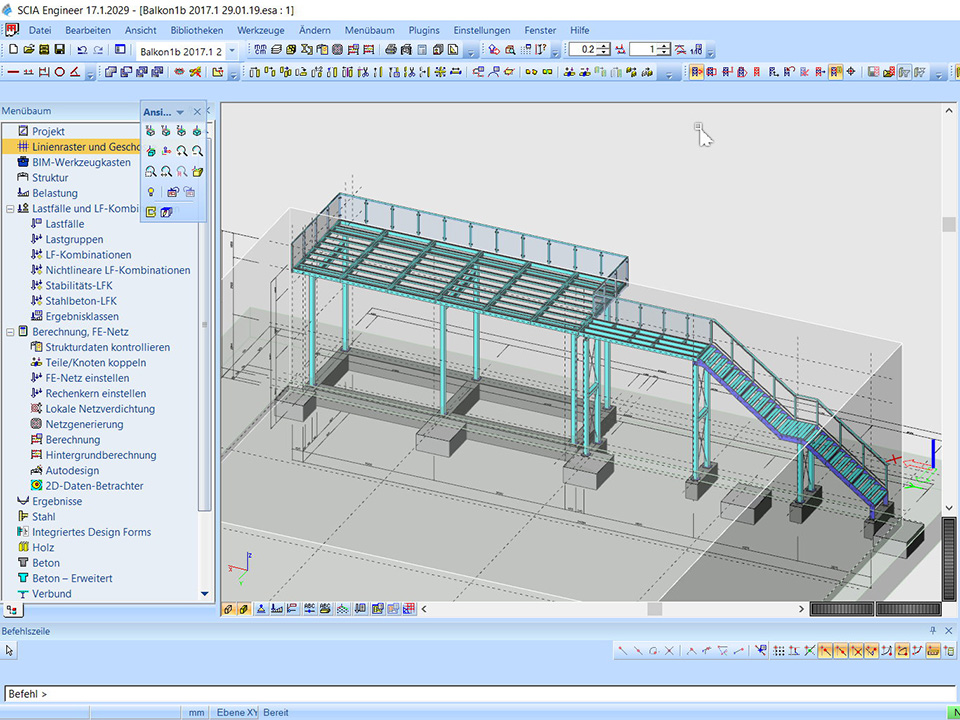Viewport: 960px width, 720px height.
Task: Open the Einstellungen menu
Action: pos(481,30)
